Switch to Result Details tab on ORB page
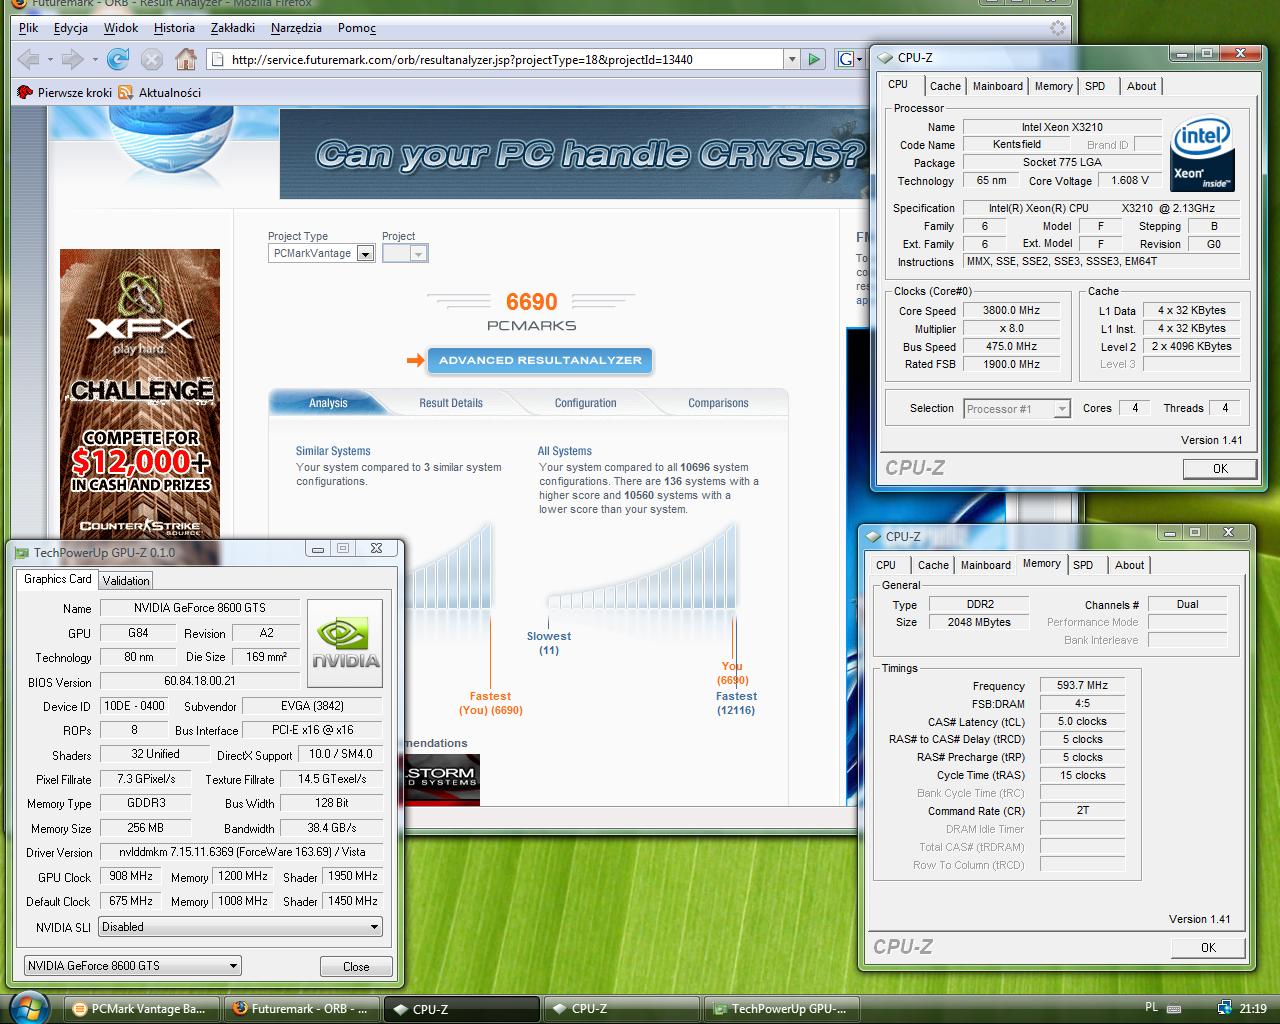Viewport: 1280px width, 1024px height. 451,403
